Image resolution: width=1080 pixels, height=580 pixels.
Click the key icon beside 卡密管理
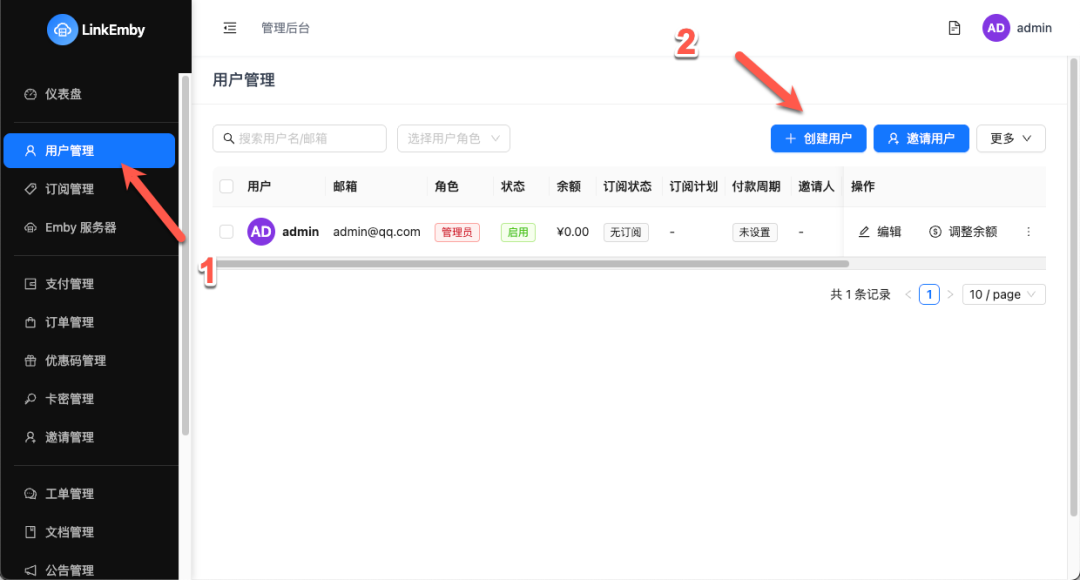click(30, 399)
